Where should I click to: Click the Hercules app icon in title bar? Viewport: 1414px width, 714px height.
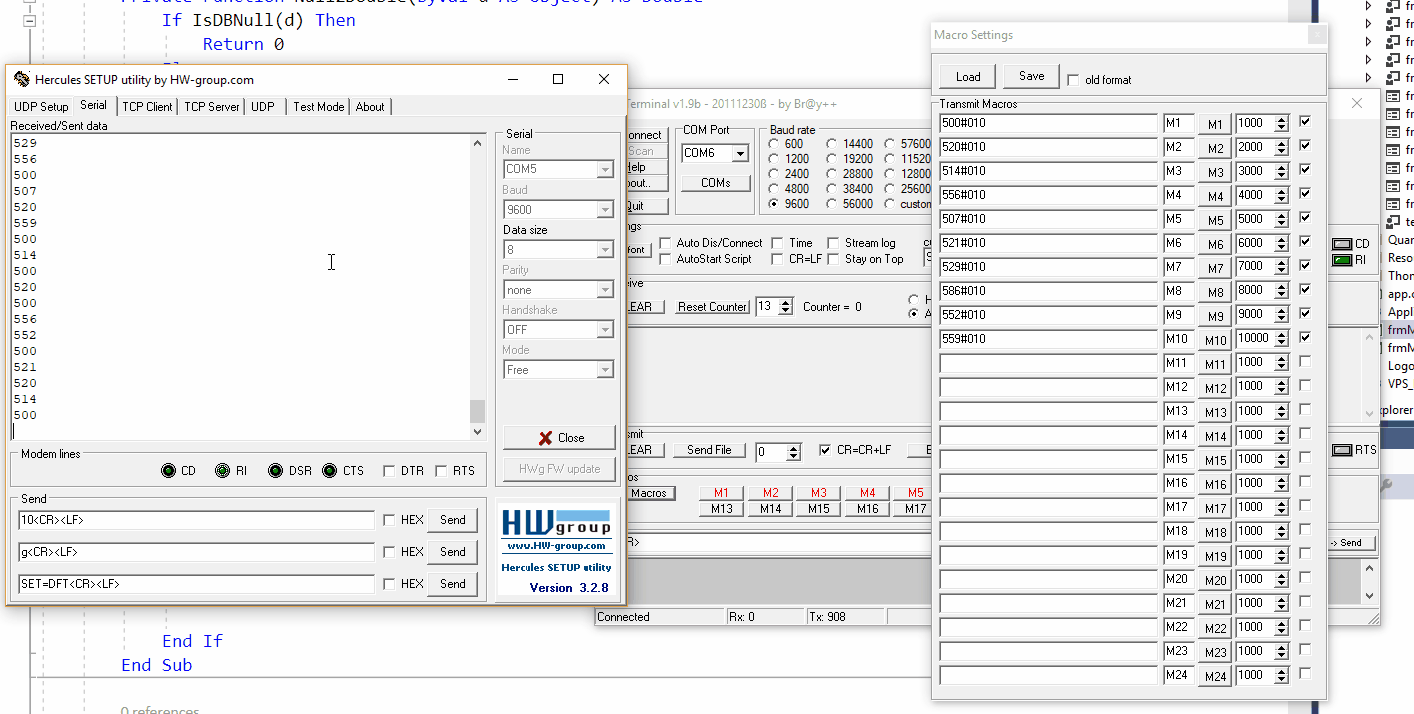(21, 80)
